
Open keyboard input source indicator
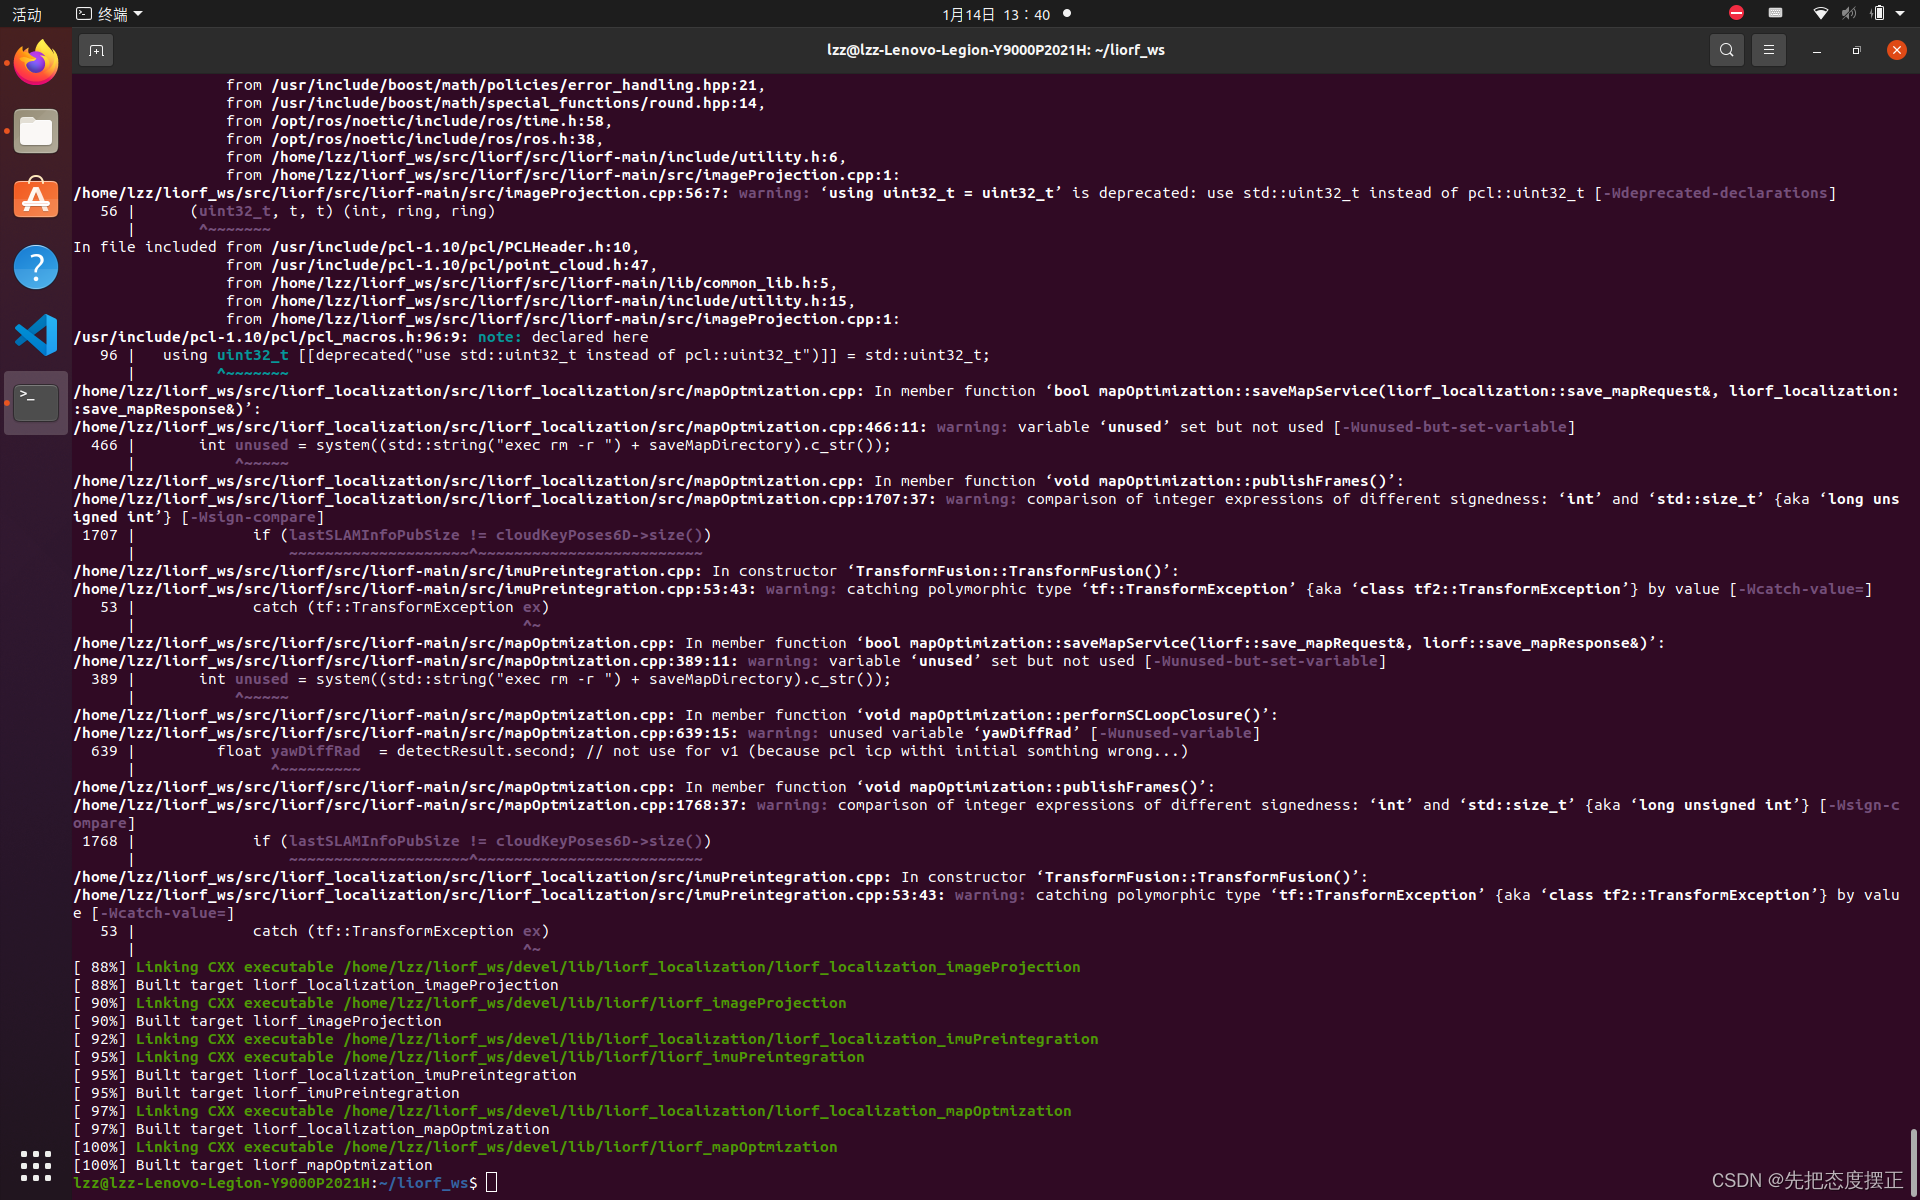tap(1775, 13)
